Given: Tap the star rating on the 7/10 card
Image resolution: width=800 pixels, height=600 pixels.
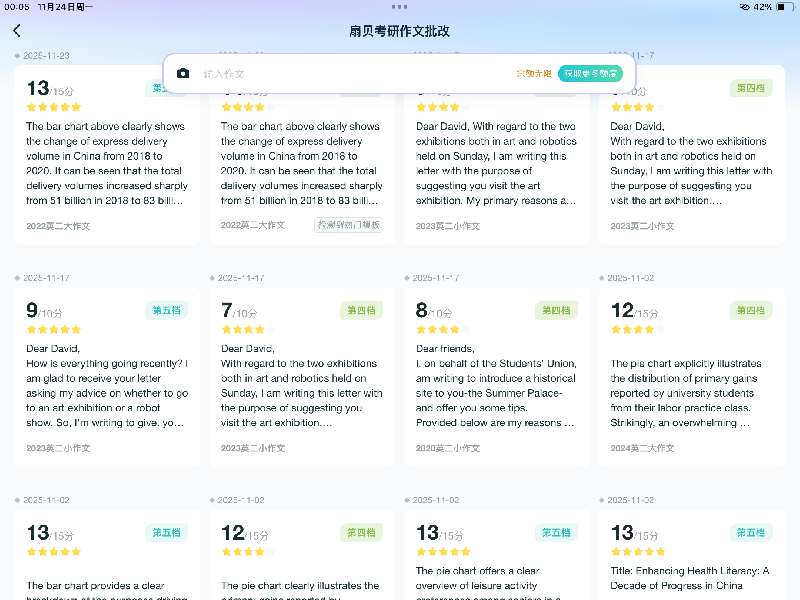Looking at the screenshot, I should tap(242, 329).
